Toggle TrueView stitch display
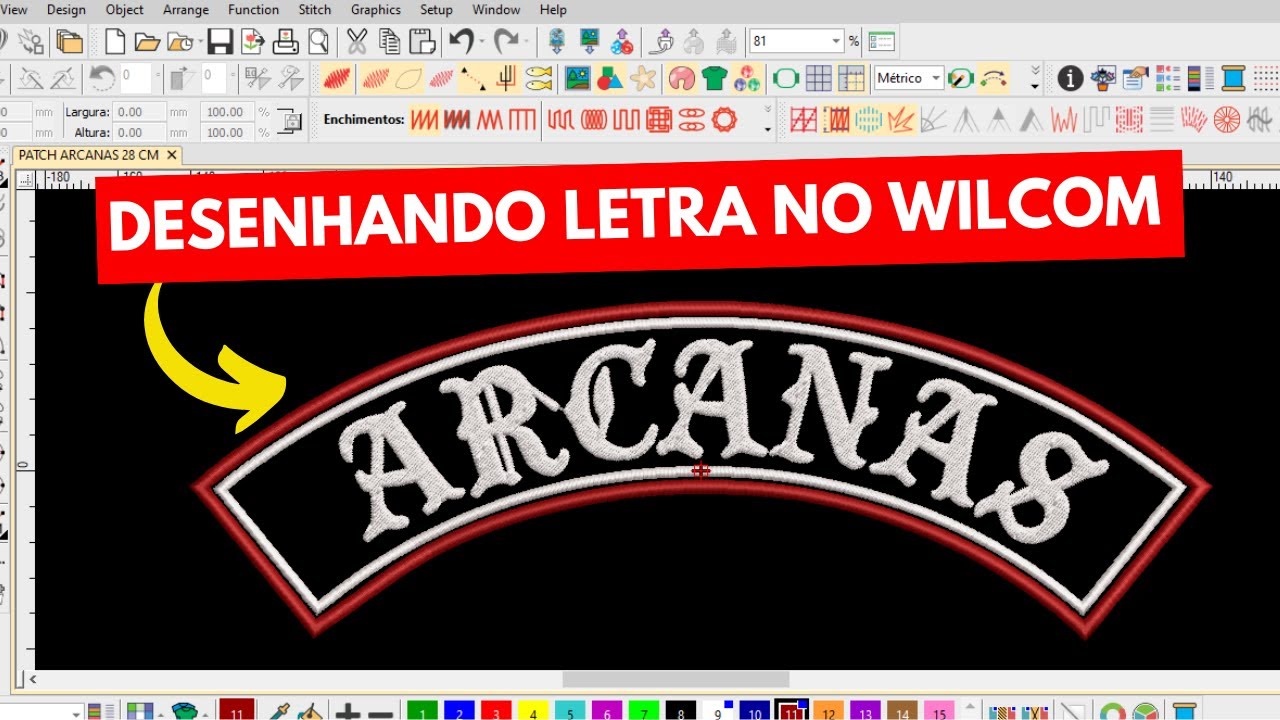The height and width of the screenshot is (720, 1280). click(x=337, y=78)
